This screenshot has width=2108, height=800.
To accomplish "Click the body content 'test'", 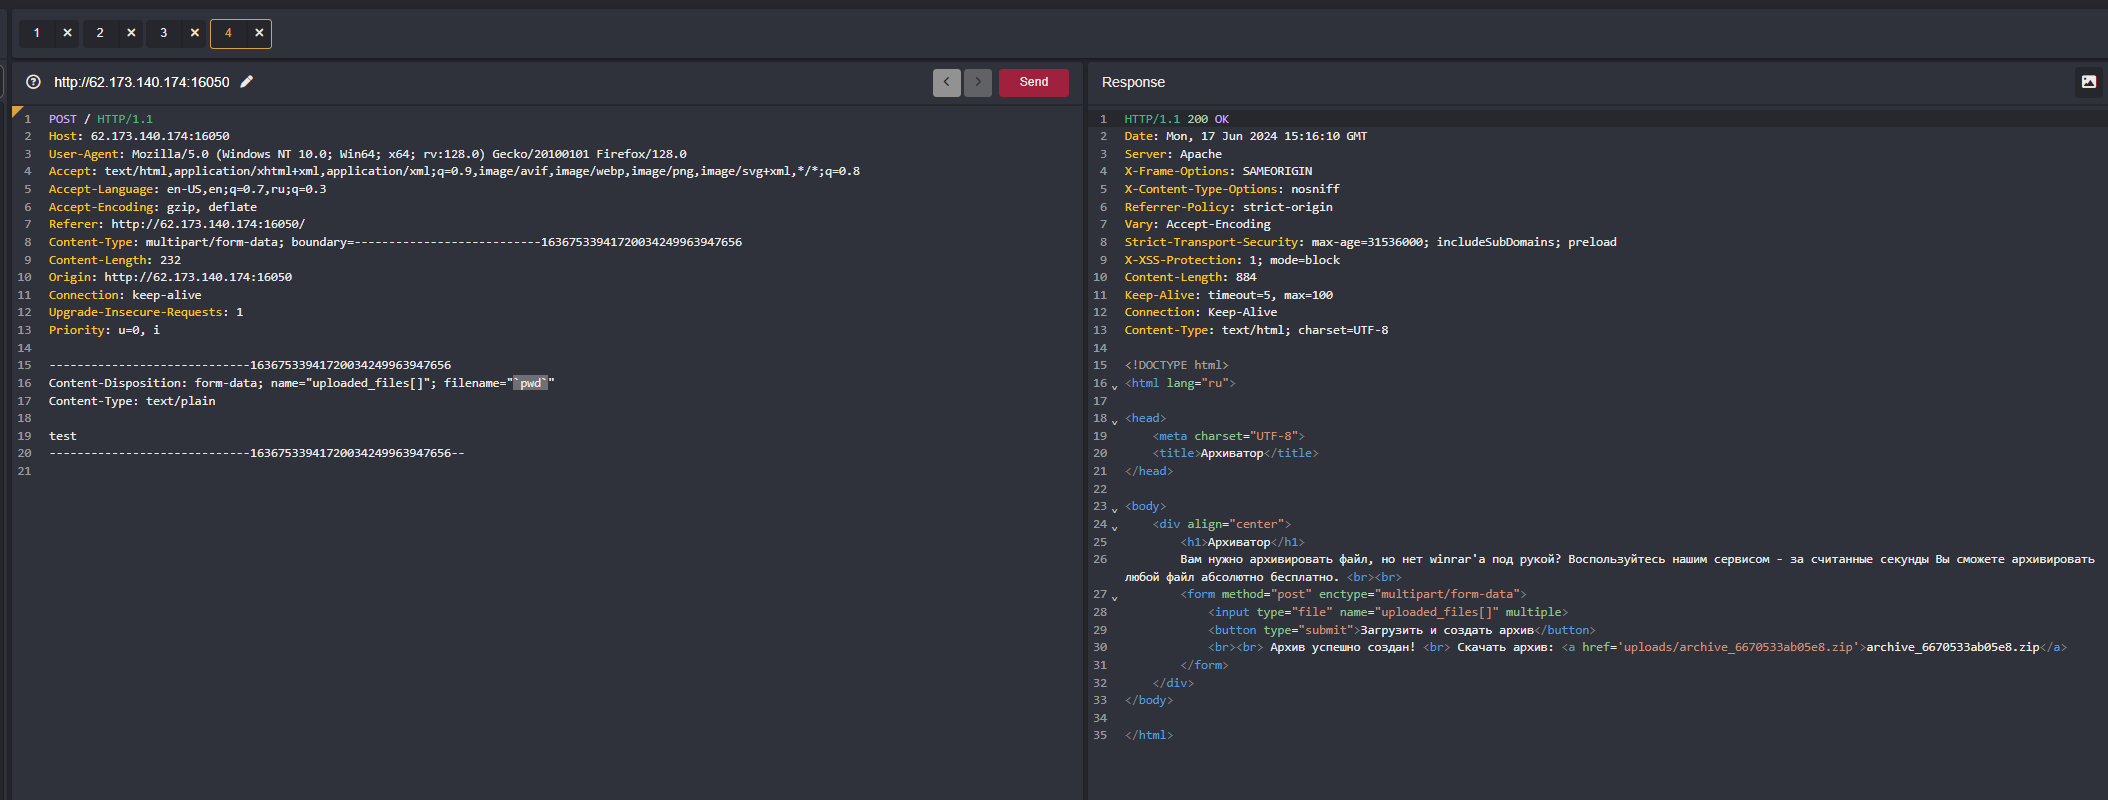I will 63,436.
